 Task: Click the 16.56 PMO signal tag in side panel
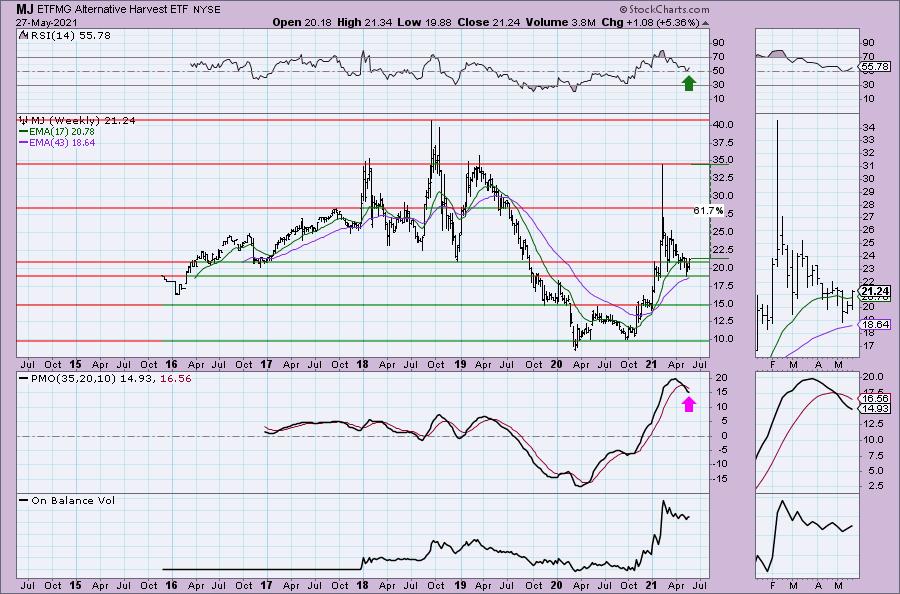tap(874, 398)
